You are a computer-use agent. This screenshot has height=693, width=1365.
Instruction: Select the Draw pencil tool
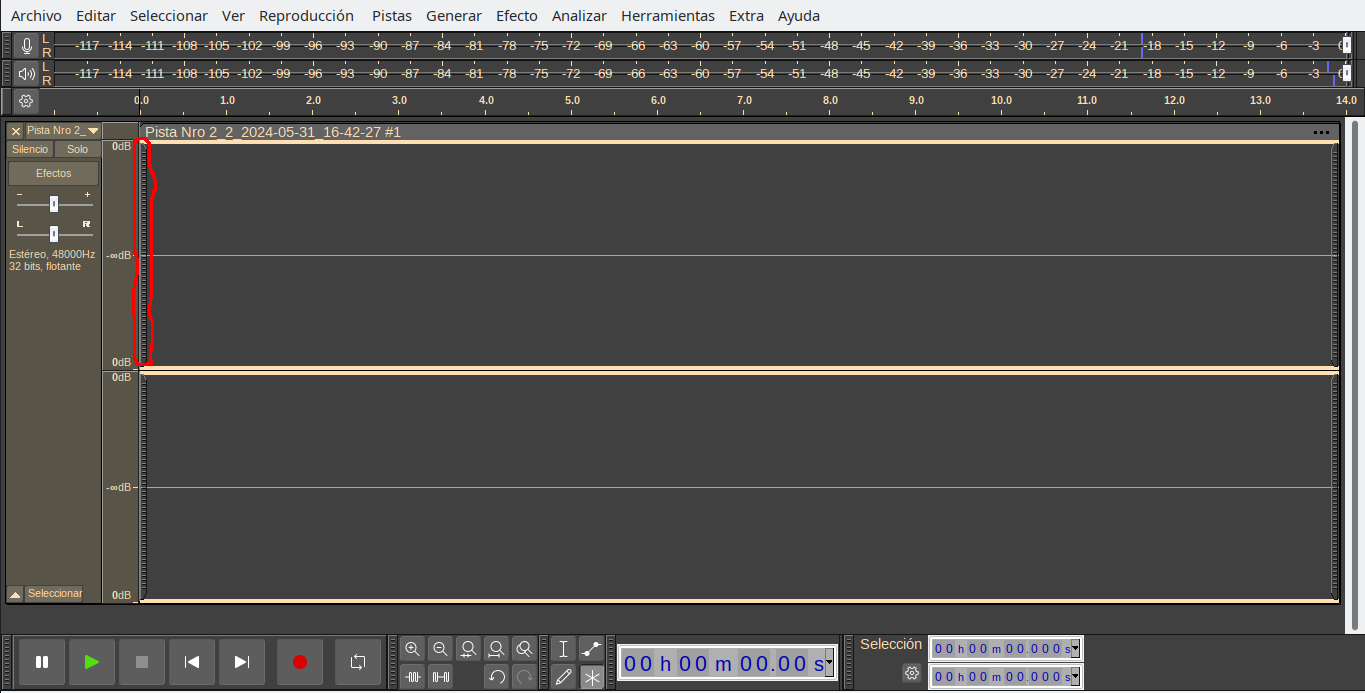tap(564, 677)
